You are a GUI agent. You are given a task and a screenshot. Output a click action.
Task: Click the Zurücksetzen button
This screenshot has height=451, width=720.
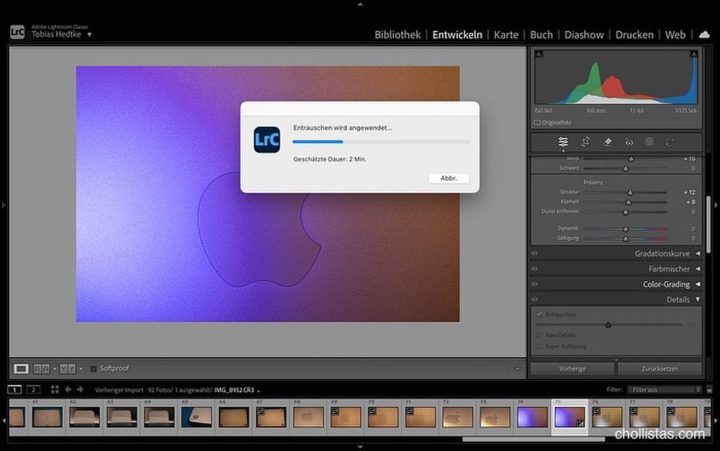click(660, 368)
